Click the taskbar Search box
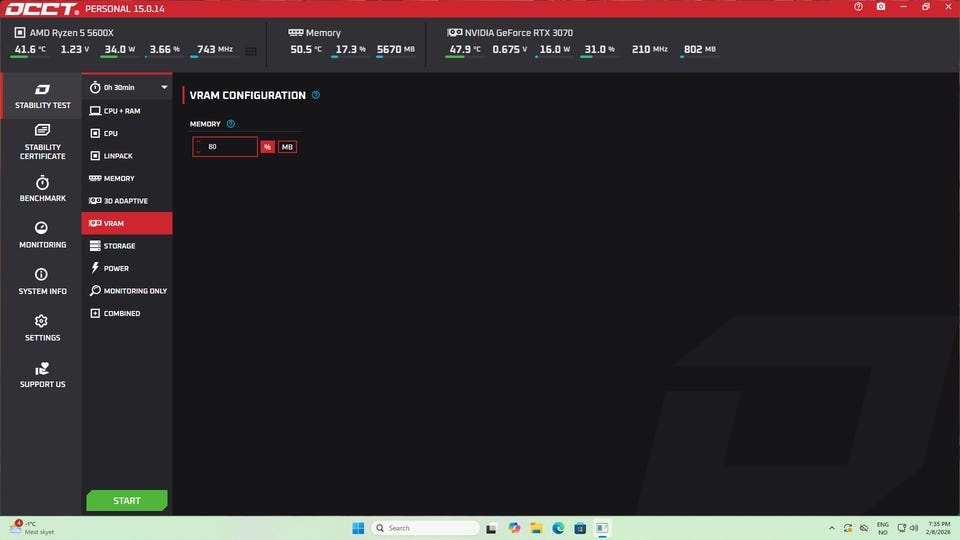The height and width of the screenshot is (540, 960). [x=426, y=528]
